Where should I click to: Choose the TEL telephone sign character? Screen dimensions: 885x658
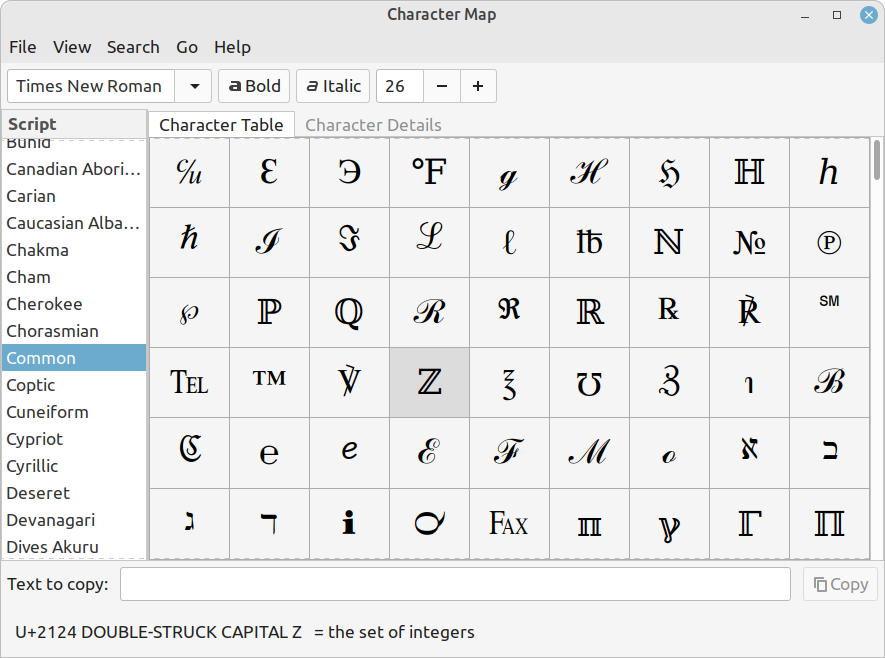[x=189, y=382]
